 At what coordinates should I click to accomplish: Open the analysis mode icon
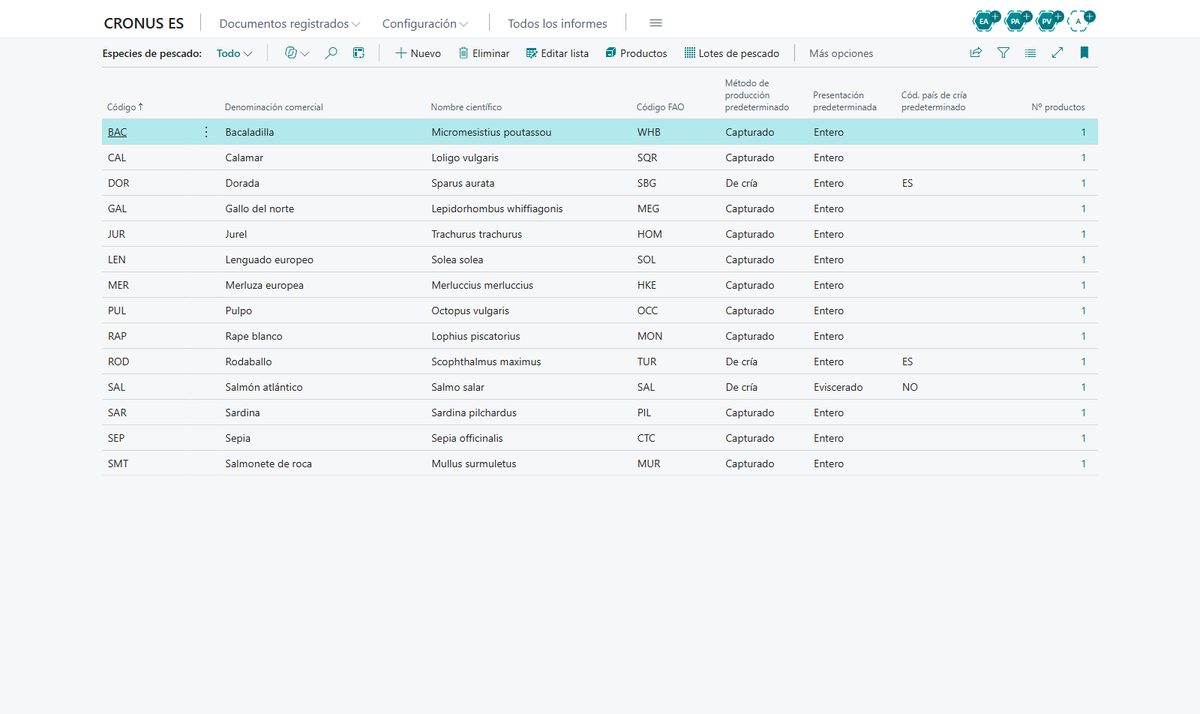(x=359, y=53)
